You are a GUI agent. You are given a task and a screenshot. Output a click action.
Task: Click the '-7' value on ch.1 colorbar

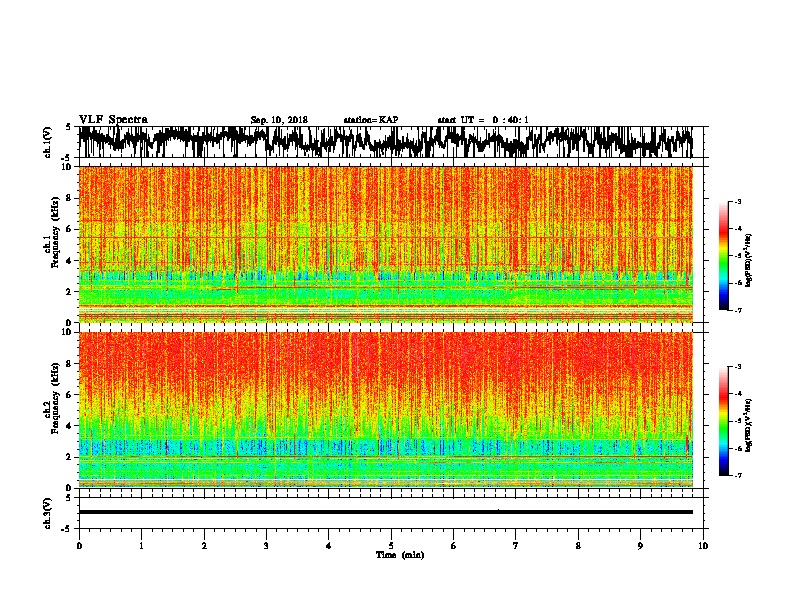click(737, 310)
